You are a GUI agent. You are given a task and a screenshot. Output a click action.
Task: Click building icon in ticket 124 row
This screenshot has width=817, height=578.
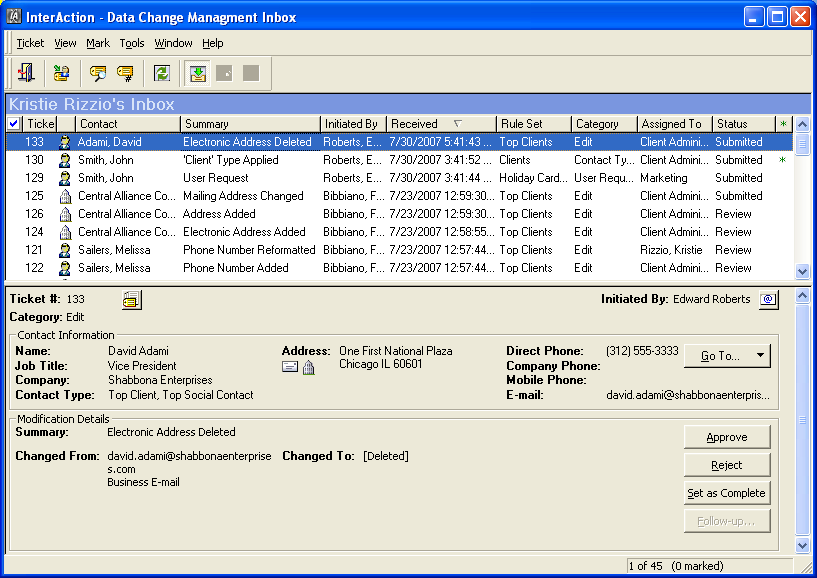[x=65, y=232]
